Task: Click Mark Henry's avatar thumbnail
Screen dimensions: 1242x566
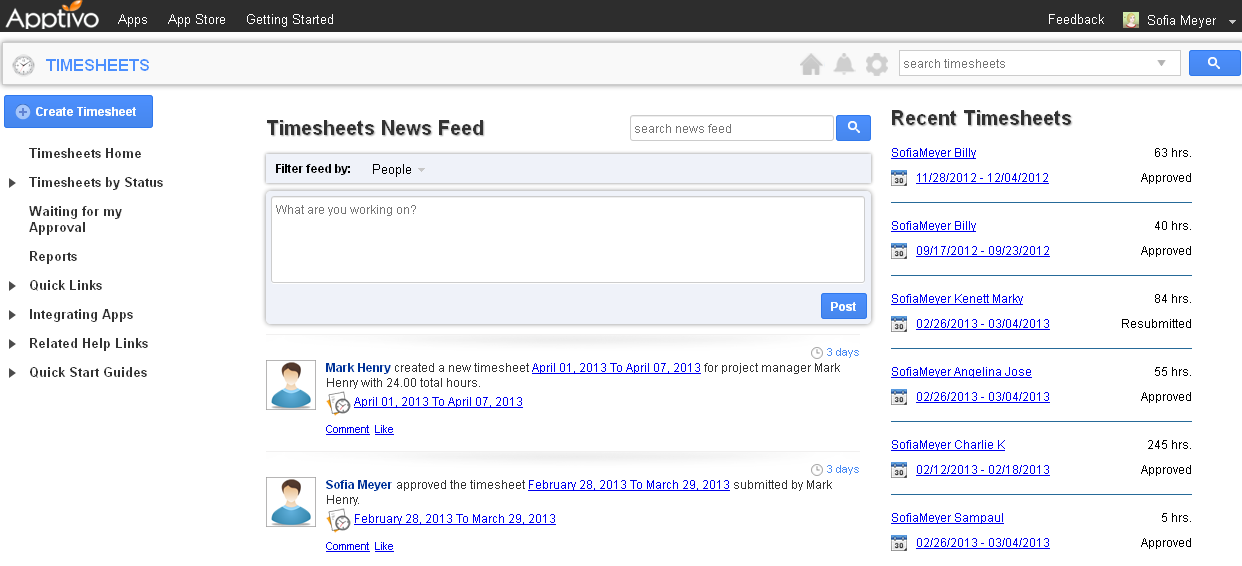Action: tap(291, 385)
